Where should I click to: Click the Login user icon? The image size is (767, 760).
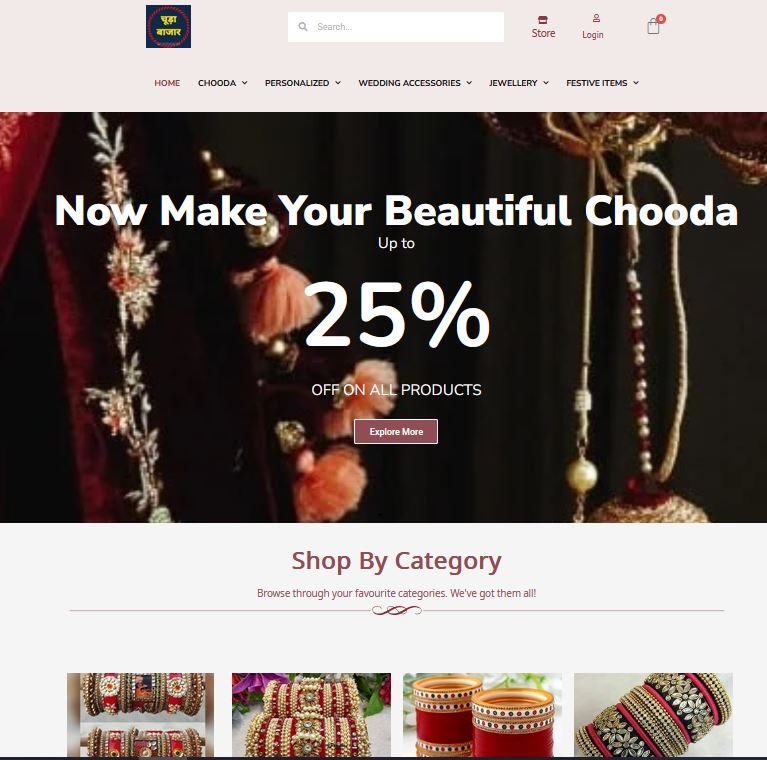pyautogui.click(x=596, y=18)
